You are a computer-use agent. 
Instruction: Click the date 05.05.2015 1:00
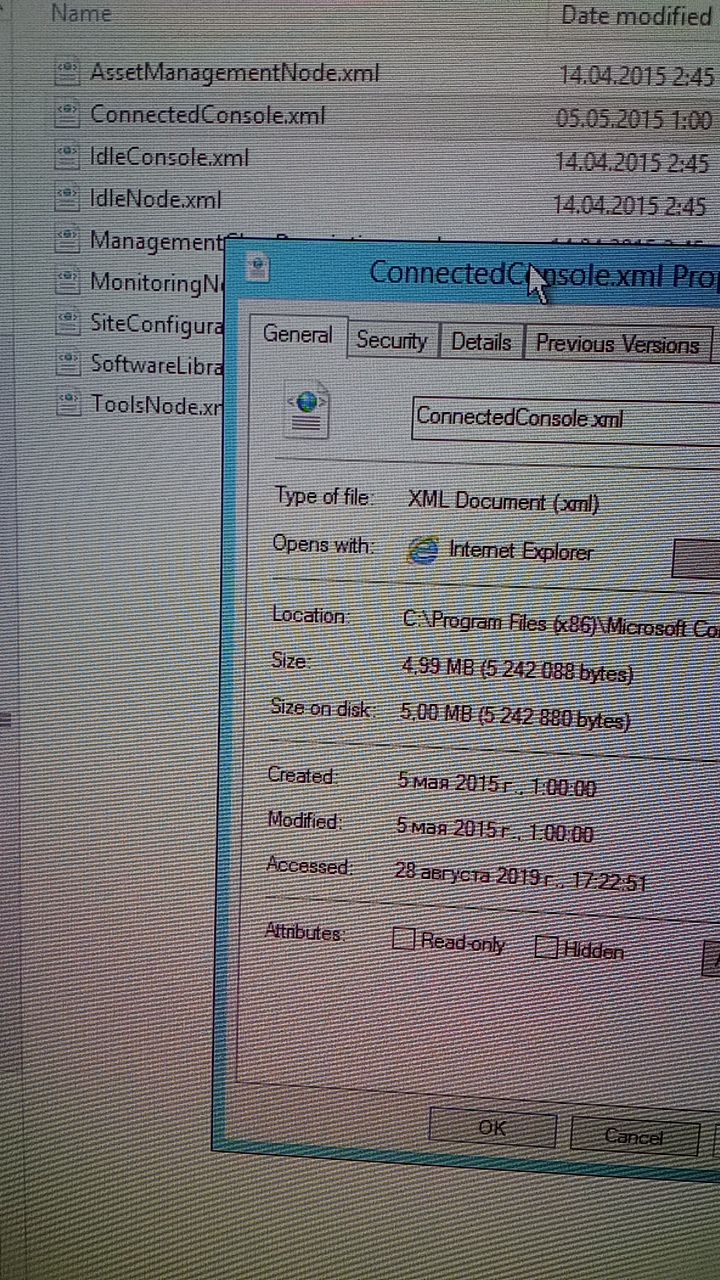click(634, 119)
